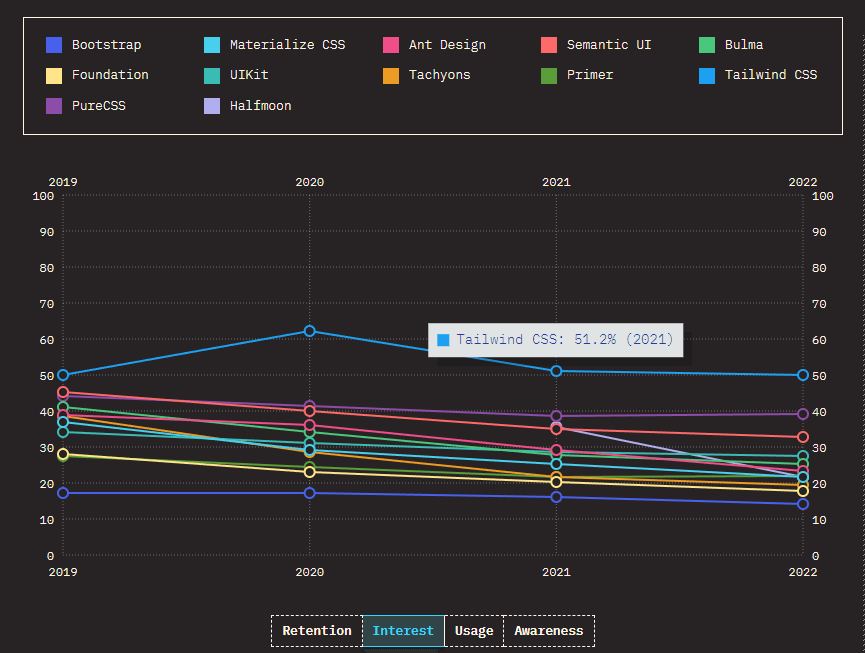Click the Tailwind CSS legend swatch
The width and height of the screenshot is (865, 653).
pyautogui.click(x=707, y=76)
